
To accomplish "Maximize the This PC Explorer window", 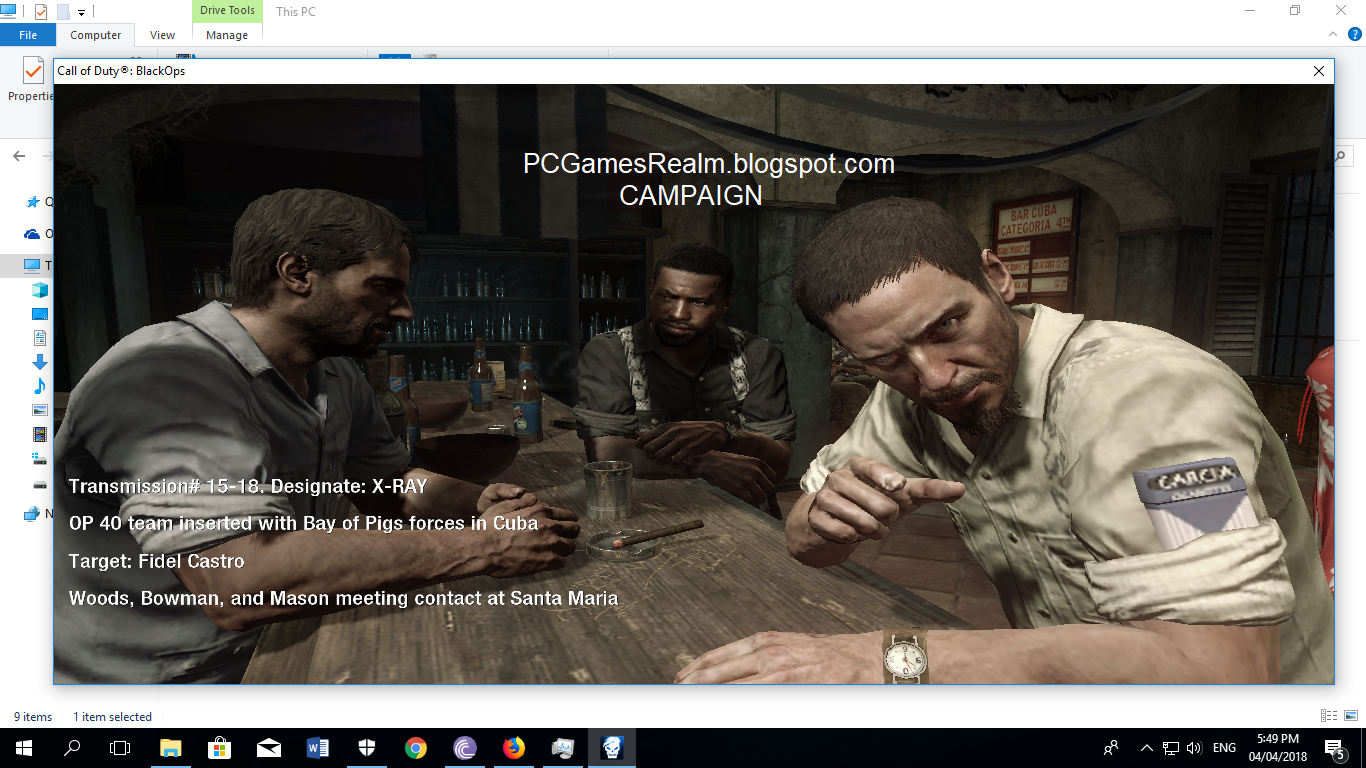I will click(x=1295, y=11).
